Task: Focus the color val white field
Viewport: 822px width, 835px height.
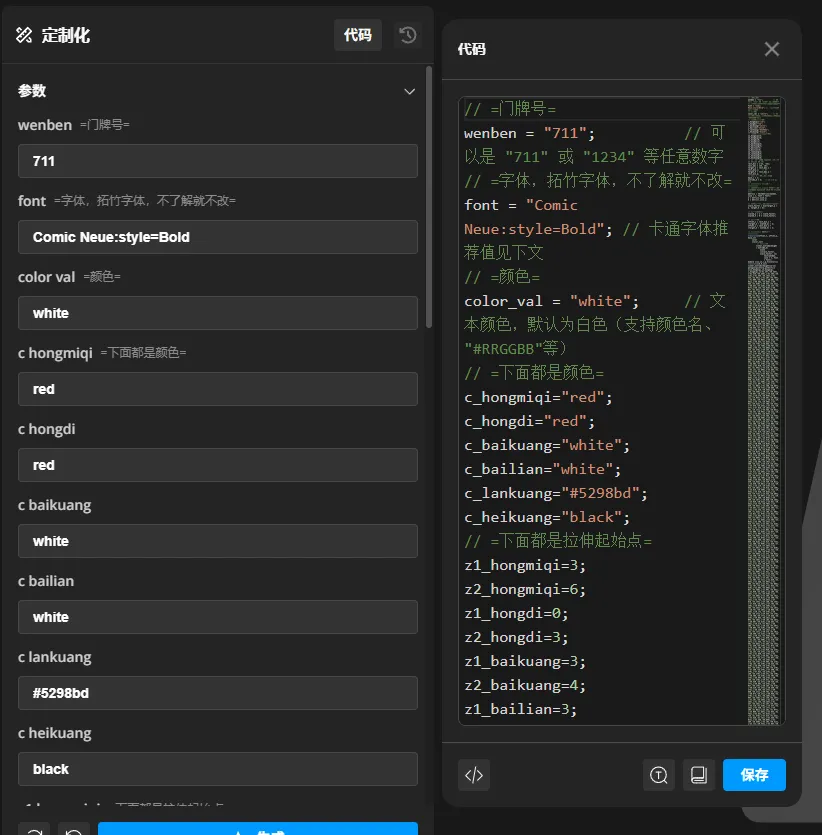Action: pos(218,313)
